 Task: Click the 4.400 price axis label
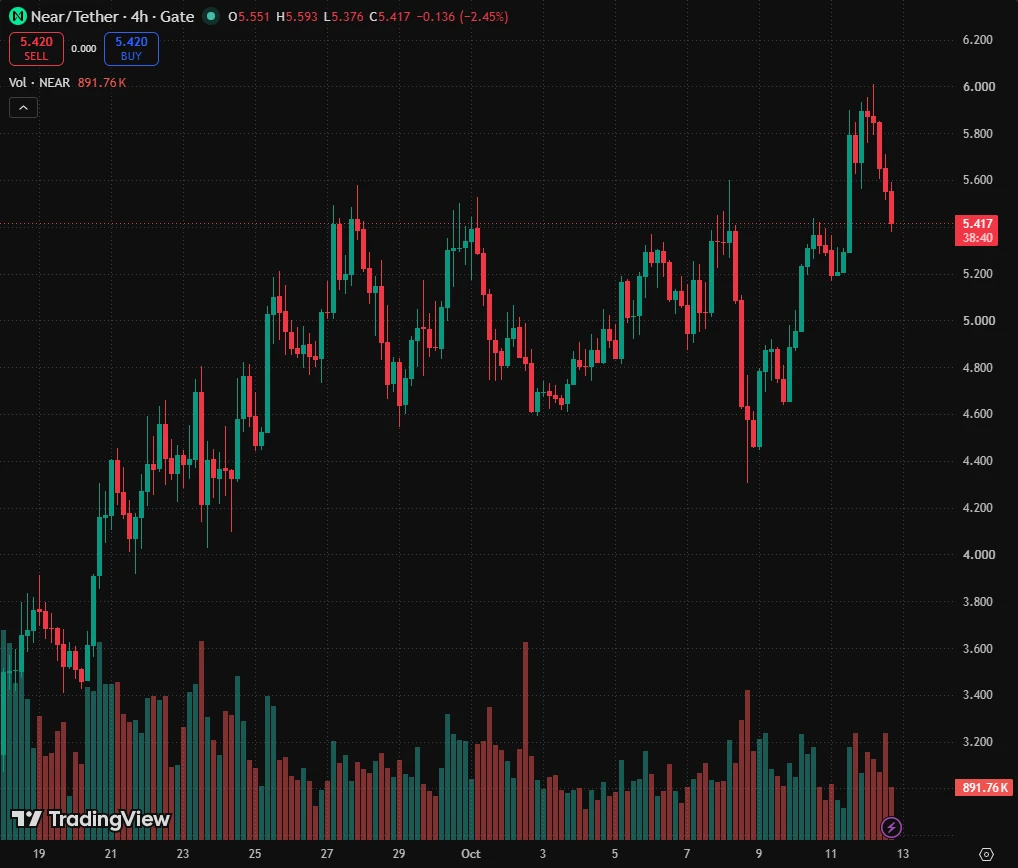click(x=978, y=460)
